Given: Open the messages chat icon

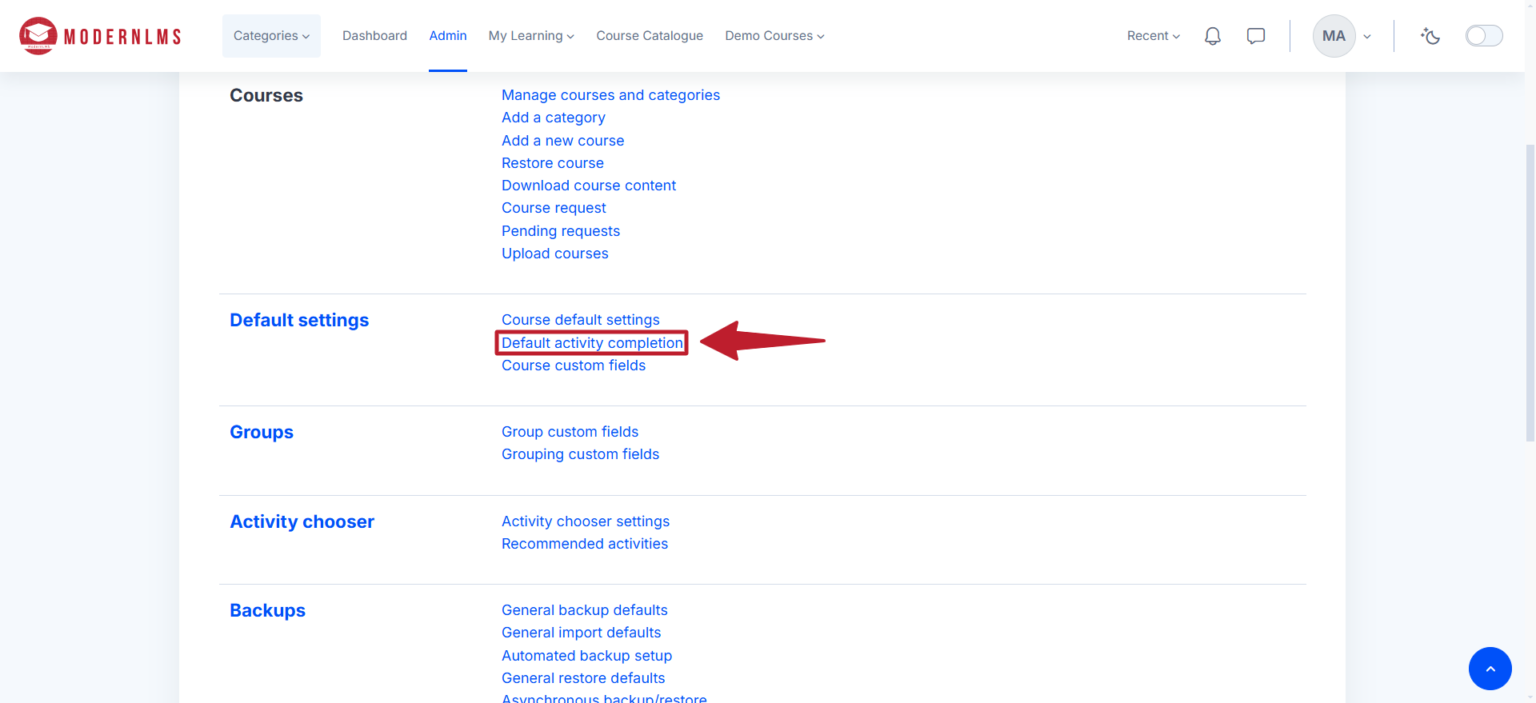Looking at the screenshot, I should point(1256,36).
